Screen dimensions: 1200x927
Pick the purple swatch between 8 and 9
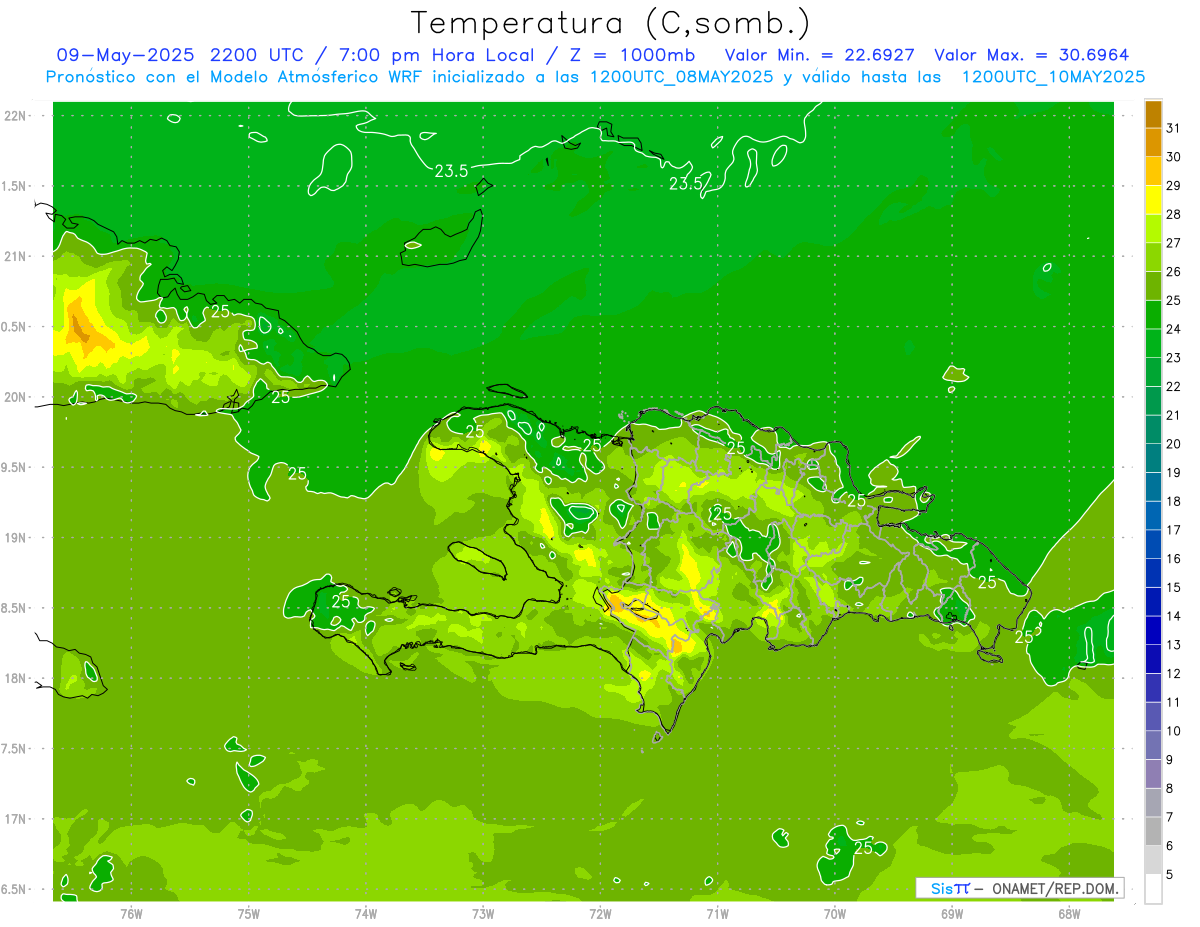coord(1153,774)
